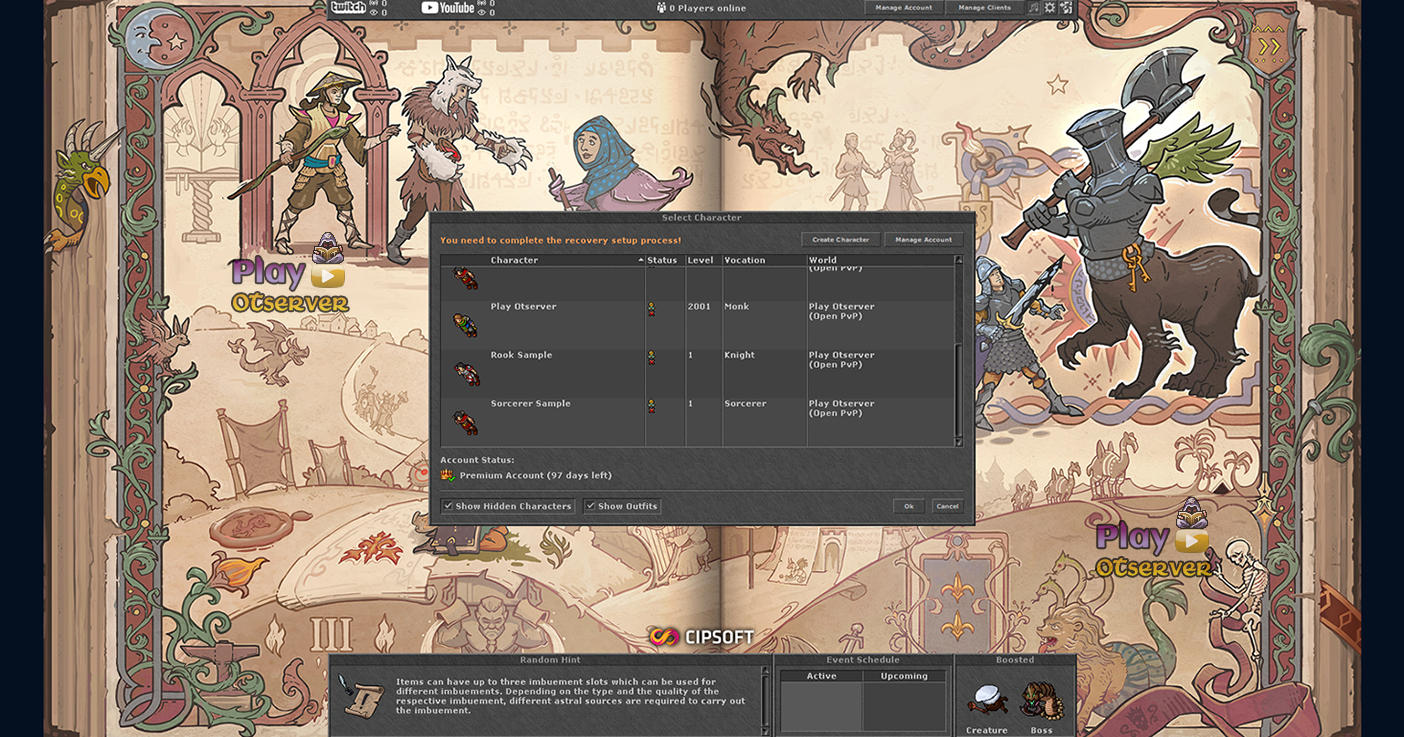Open the Twitch stream link
Viewport: 1404px width, 737px height.
click(x=348, y=8)
